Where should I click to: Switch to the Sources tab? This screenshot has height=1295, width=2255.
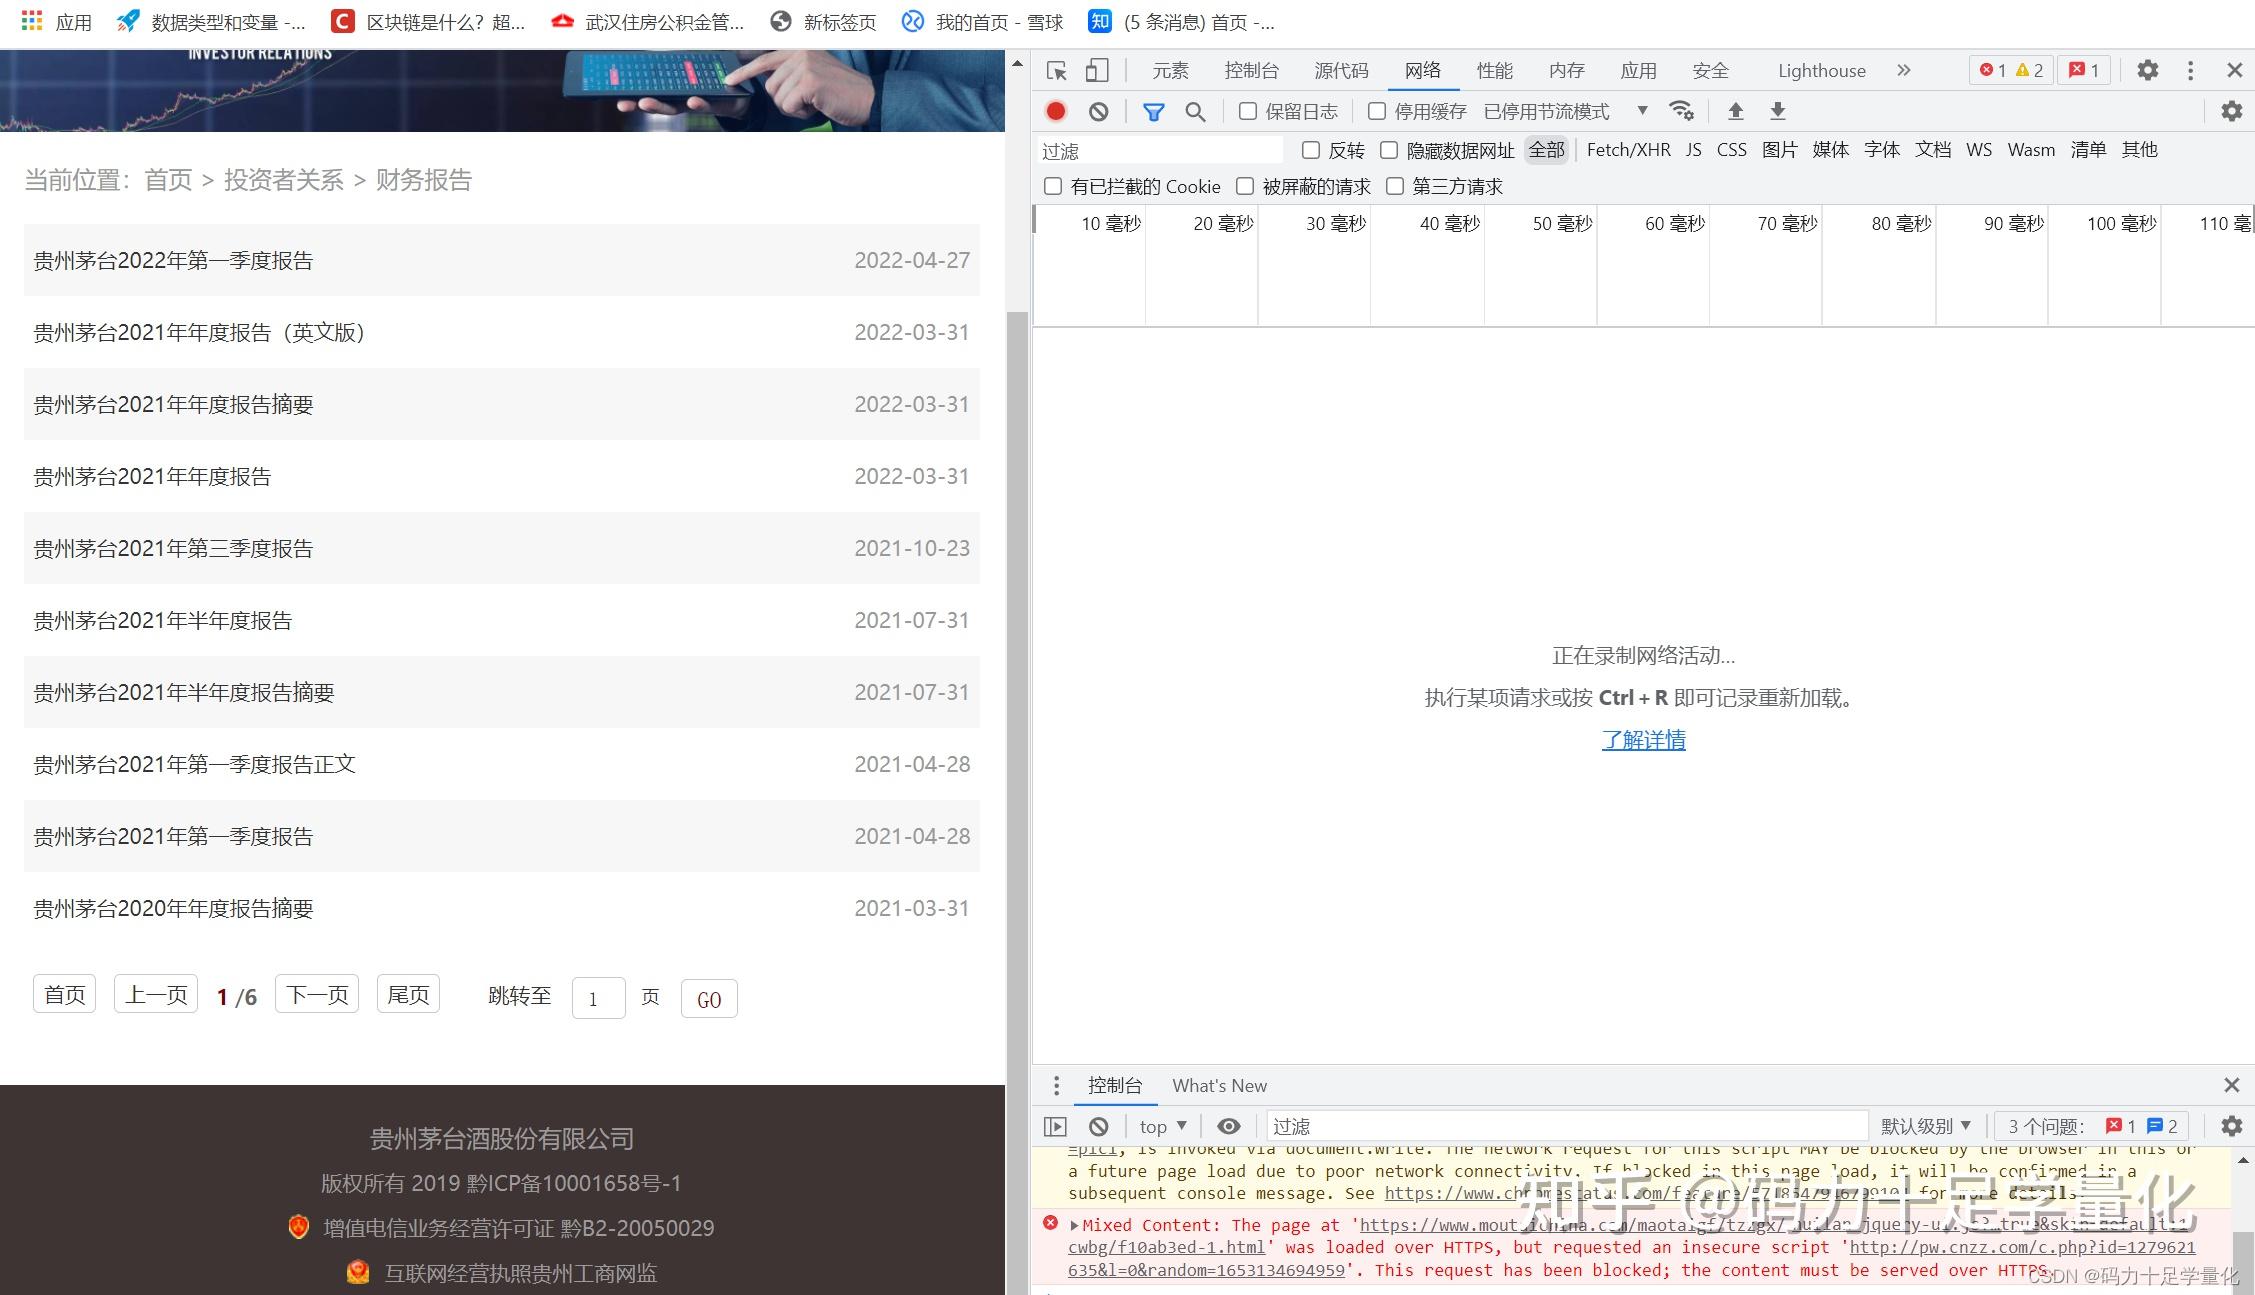(x=1341, y=70)
